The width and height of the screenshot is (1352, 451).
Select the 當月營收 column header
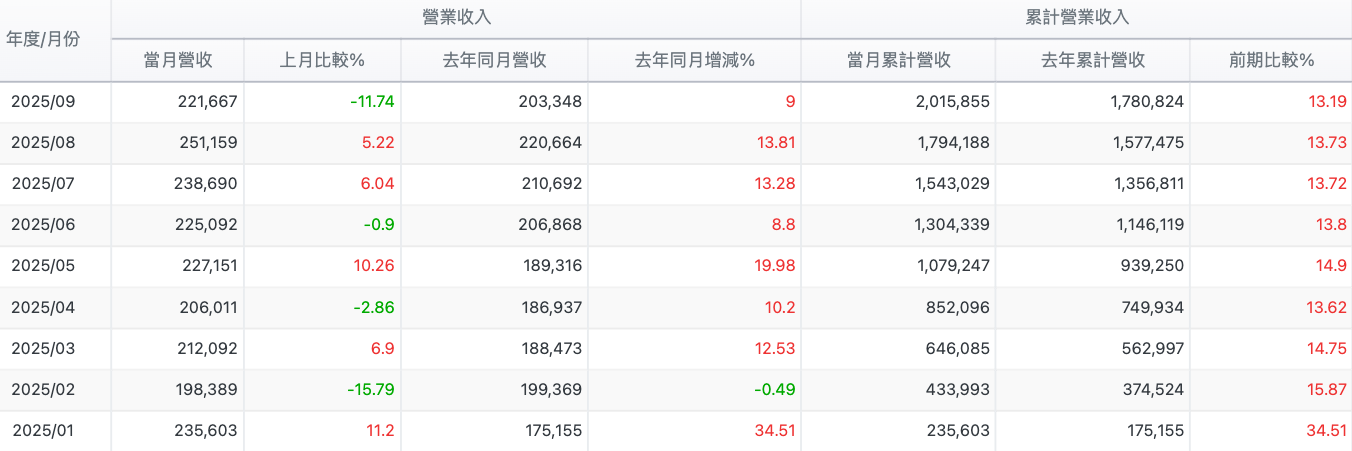(x=178, y=60)
